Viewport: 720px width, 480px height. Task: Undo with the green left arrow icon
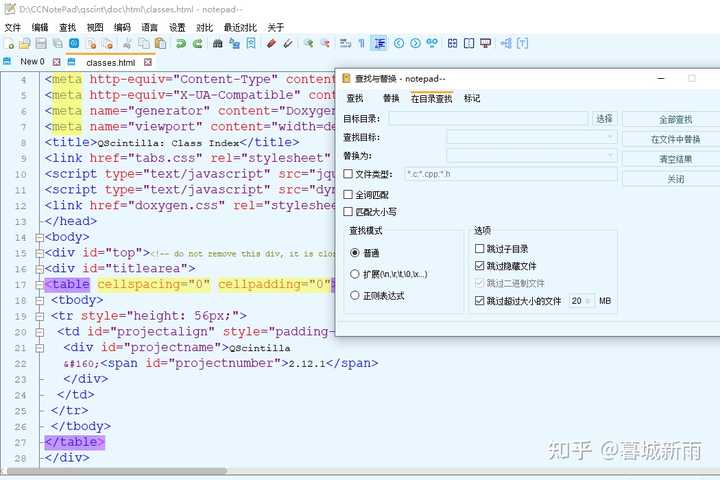pyautogui.click(x=181, y=44)
